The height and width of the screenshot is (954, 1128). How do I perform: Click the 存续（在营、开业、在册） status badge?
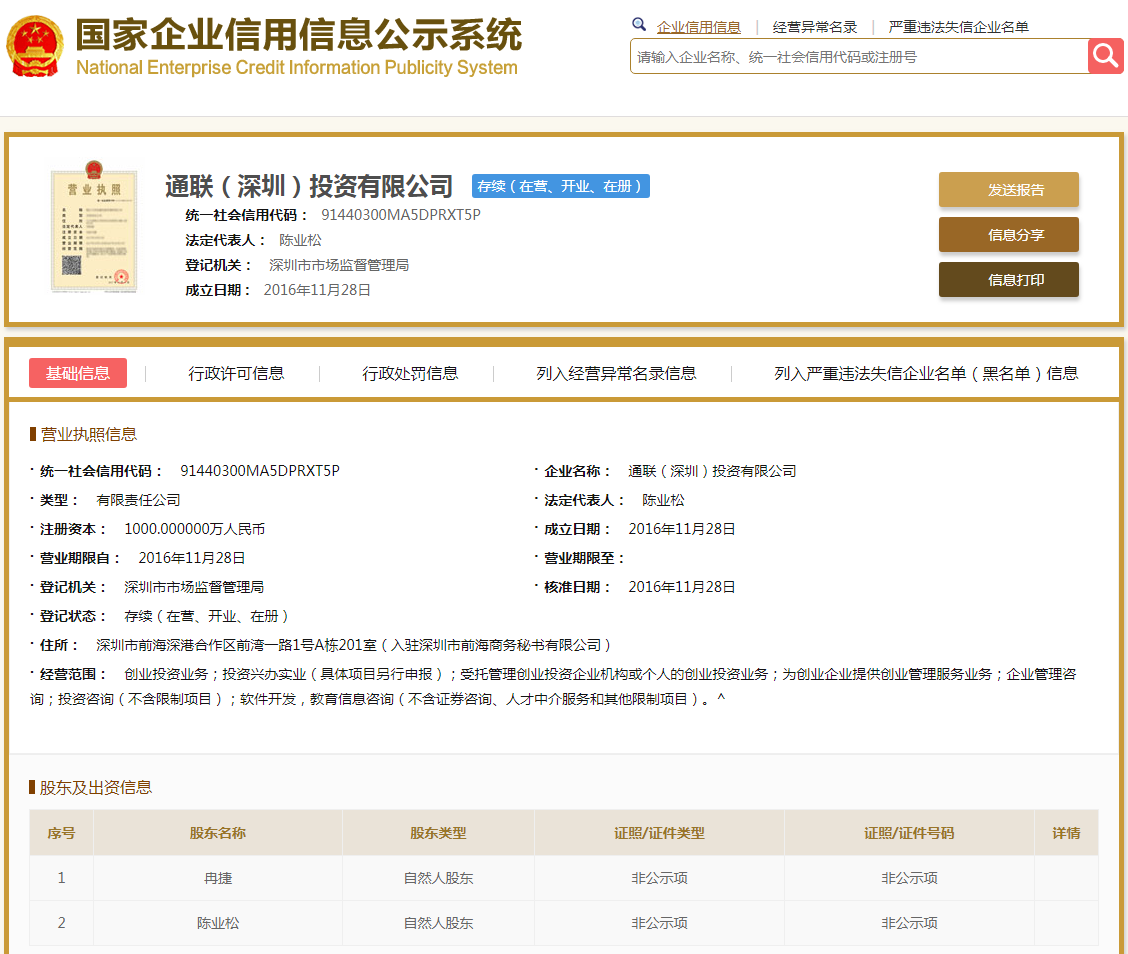[561, 186]
